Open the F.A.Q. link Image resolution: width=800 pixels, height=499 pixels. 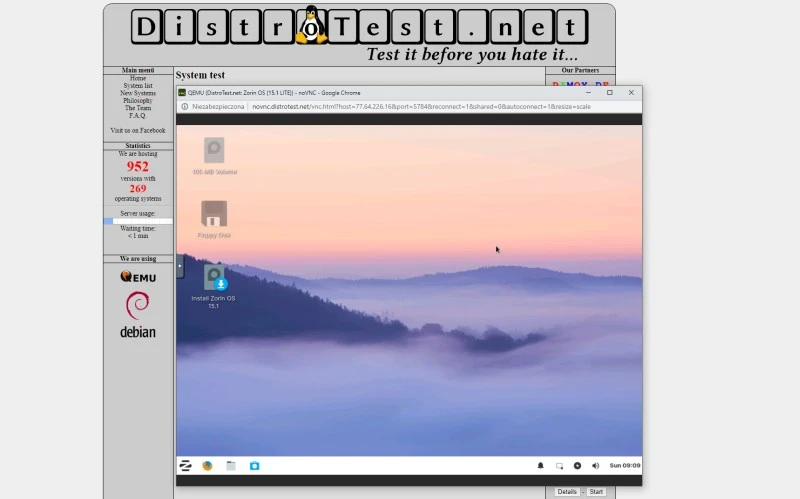tap(138, 115)
